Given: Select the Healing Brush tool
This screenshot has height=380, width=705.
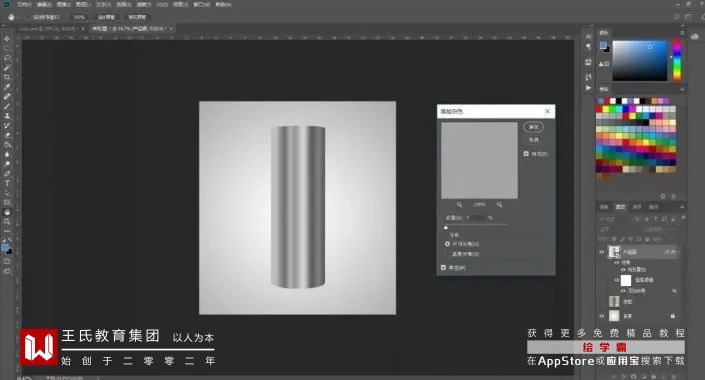Looking at the screenshot, I should click(7, 96).
